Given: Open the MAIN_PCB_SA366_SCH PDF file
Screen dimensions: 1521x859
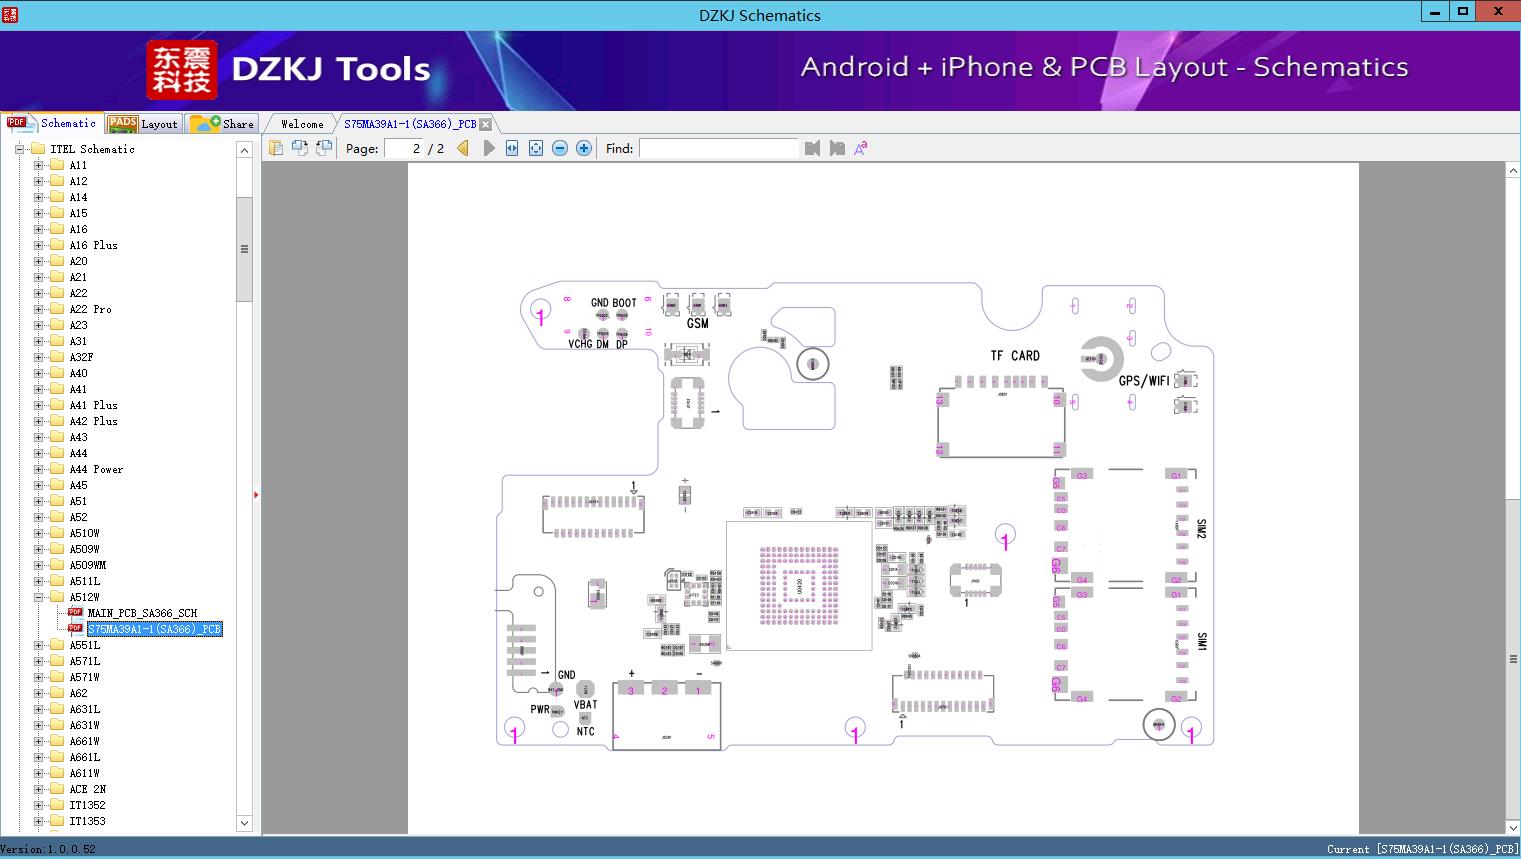Looking at the screenshot, I should [142, 613].
